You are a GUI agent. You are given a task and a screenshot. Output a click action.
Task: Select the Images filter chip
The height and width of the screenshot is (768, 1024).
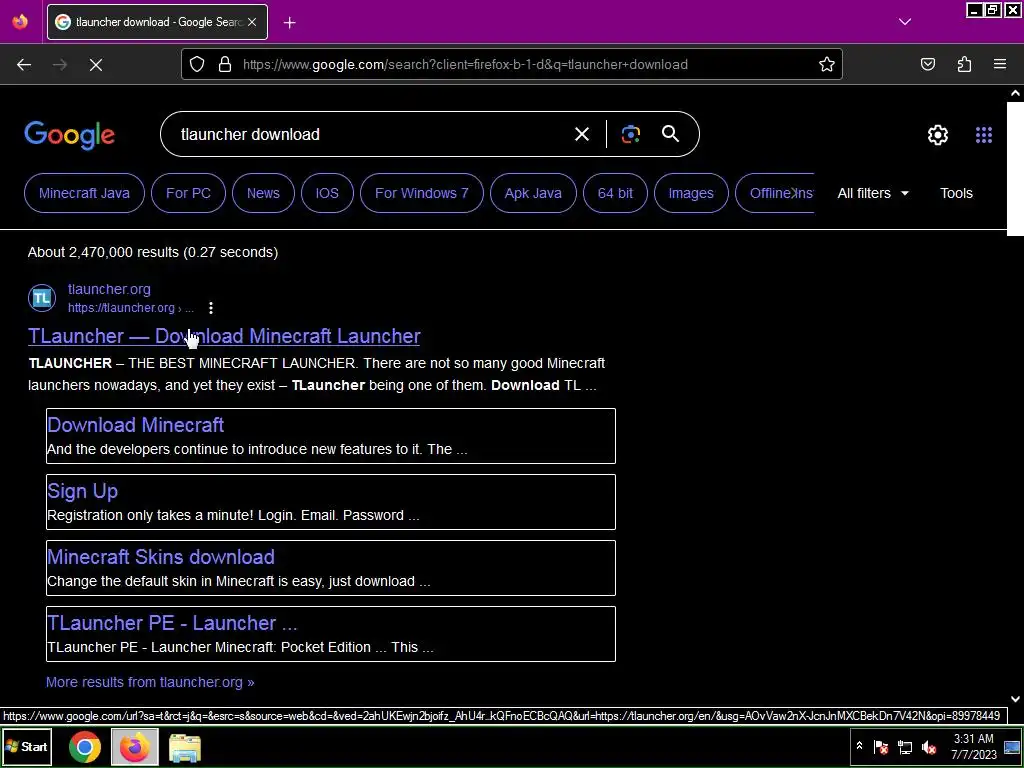click(x=691, y=193)
